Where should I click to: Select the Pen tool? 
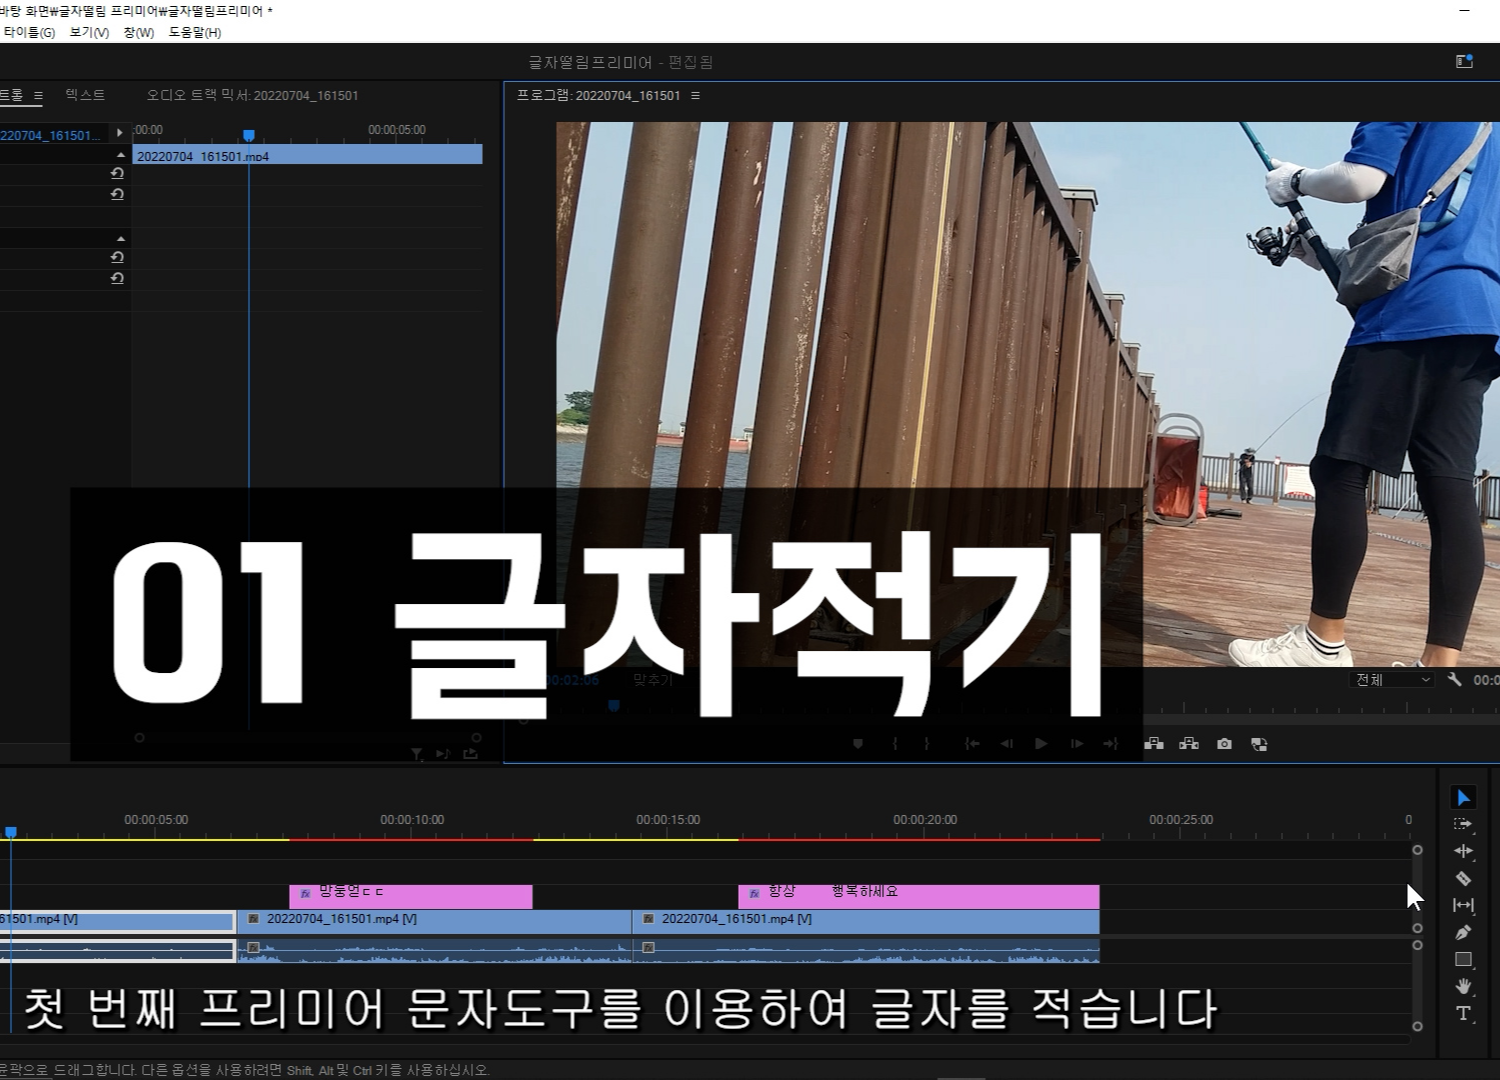coord(1463,932)
